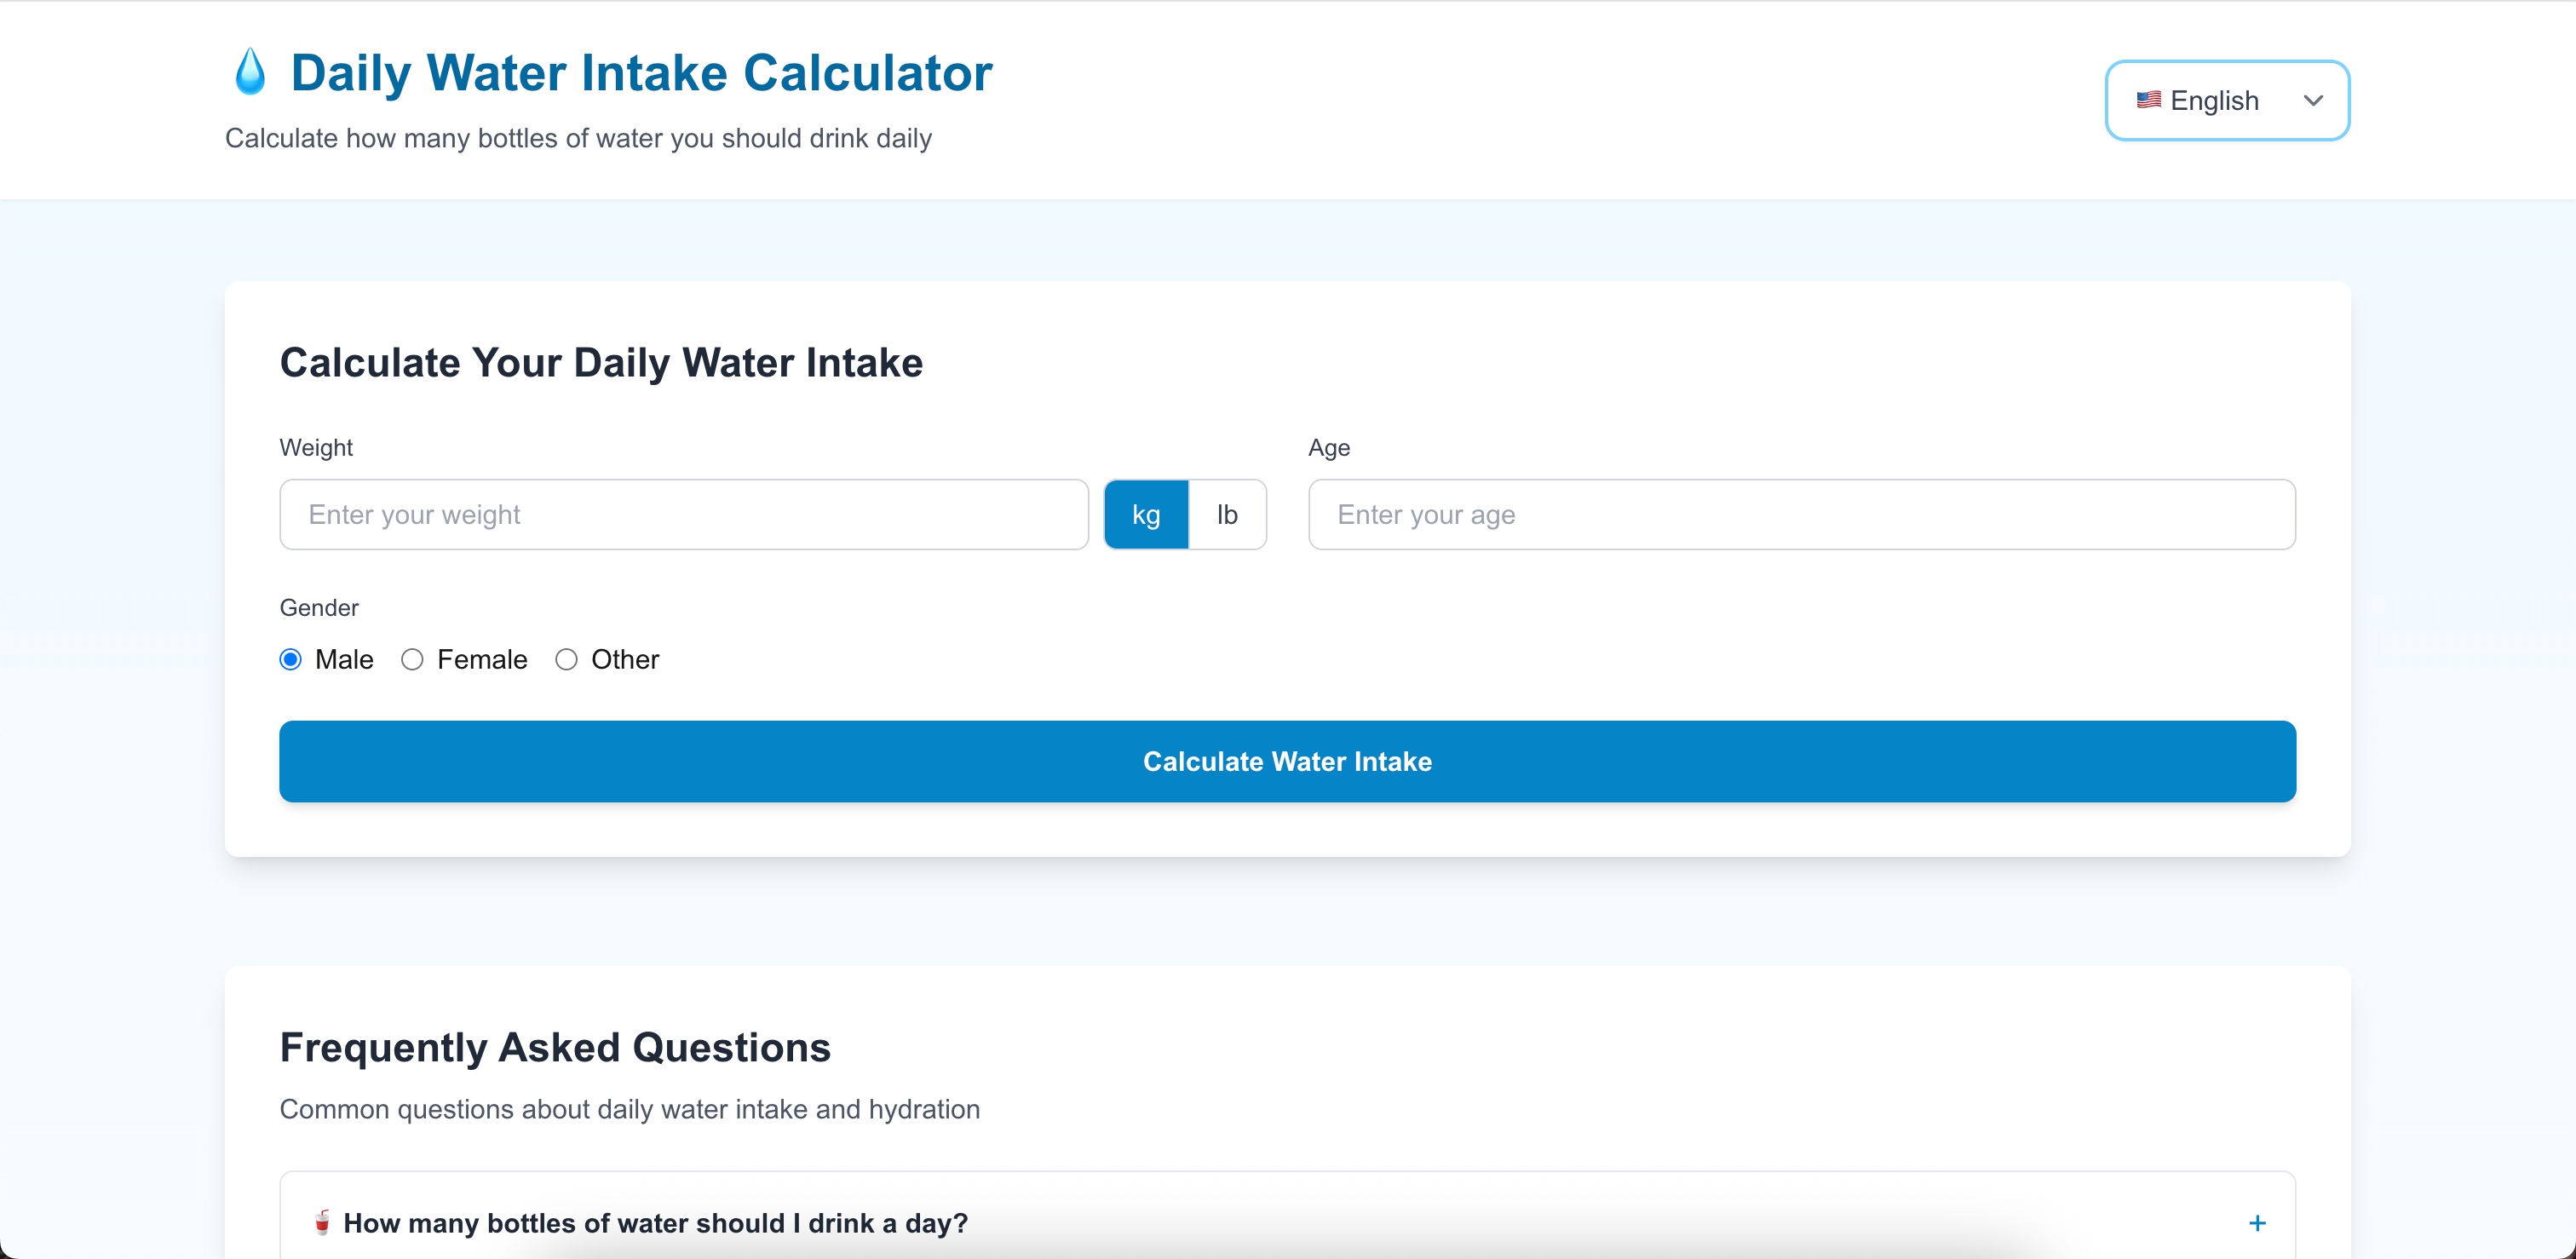Switch weight units to kg
The height and width of the screenshot is (1259, 2576).
(1145, 514)
